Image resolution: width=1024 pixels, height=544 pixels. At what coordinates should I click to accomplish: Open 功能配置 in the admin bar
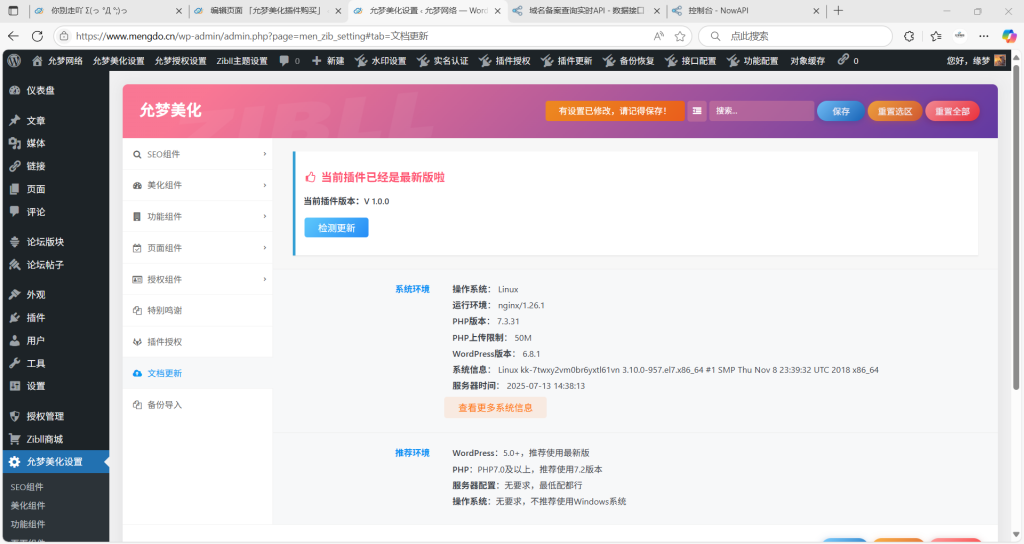click(x=753, y=61)
